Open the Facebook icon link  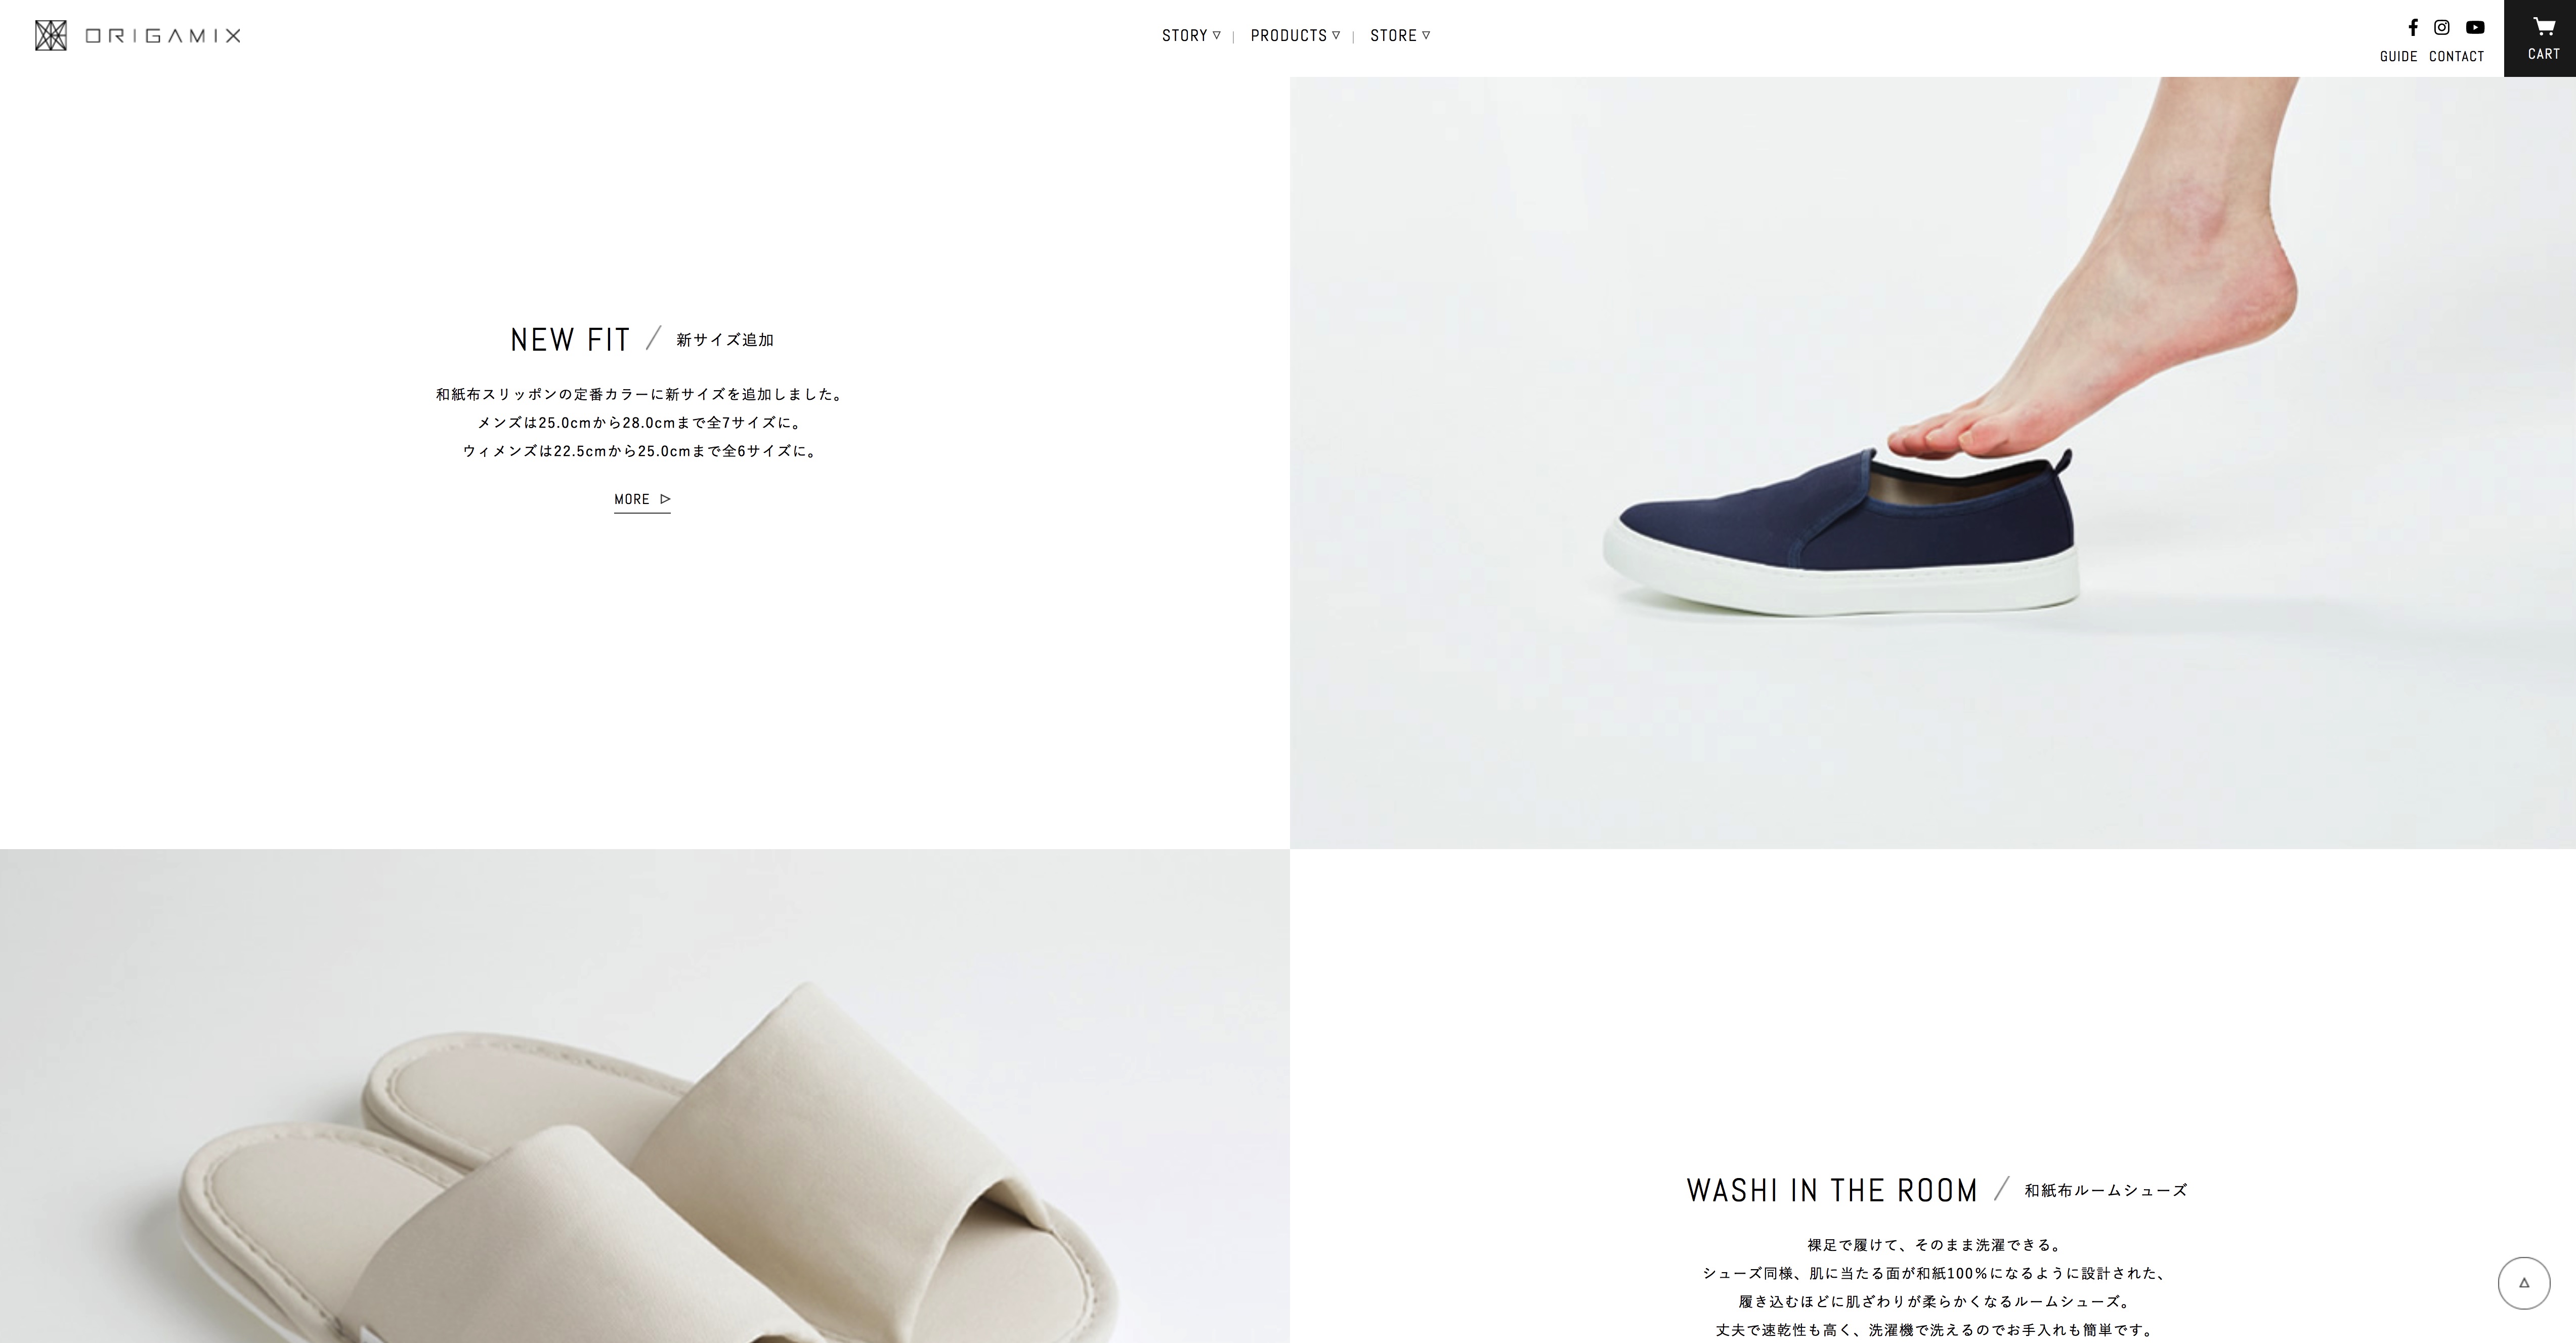pyautogui.click(x=2413, y=27)
